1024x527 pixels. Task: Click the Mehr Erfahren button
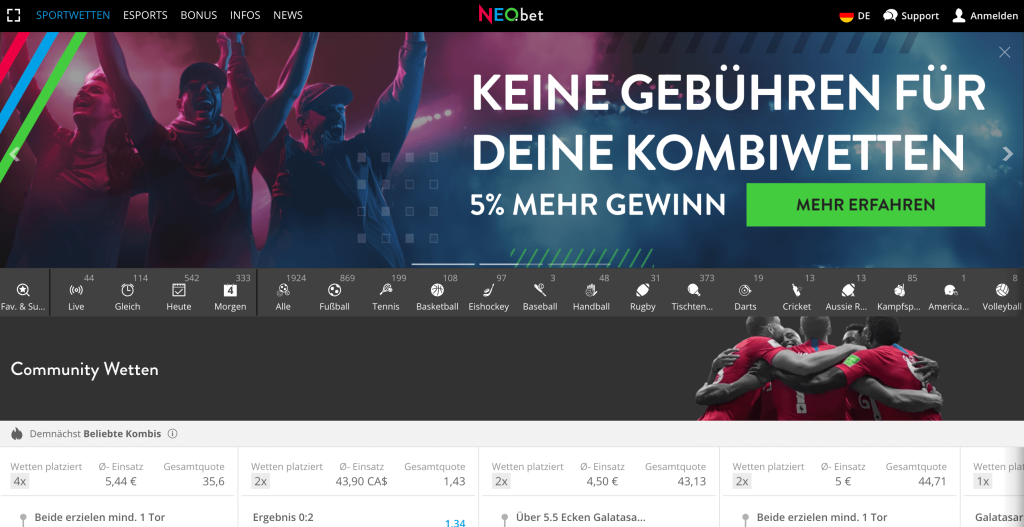(865, 204)
